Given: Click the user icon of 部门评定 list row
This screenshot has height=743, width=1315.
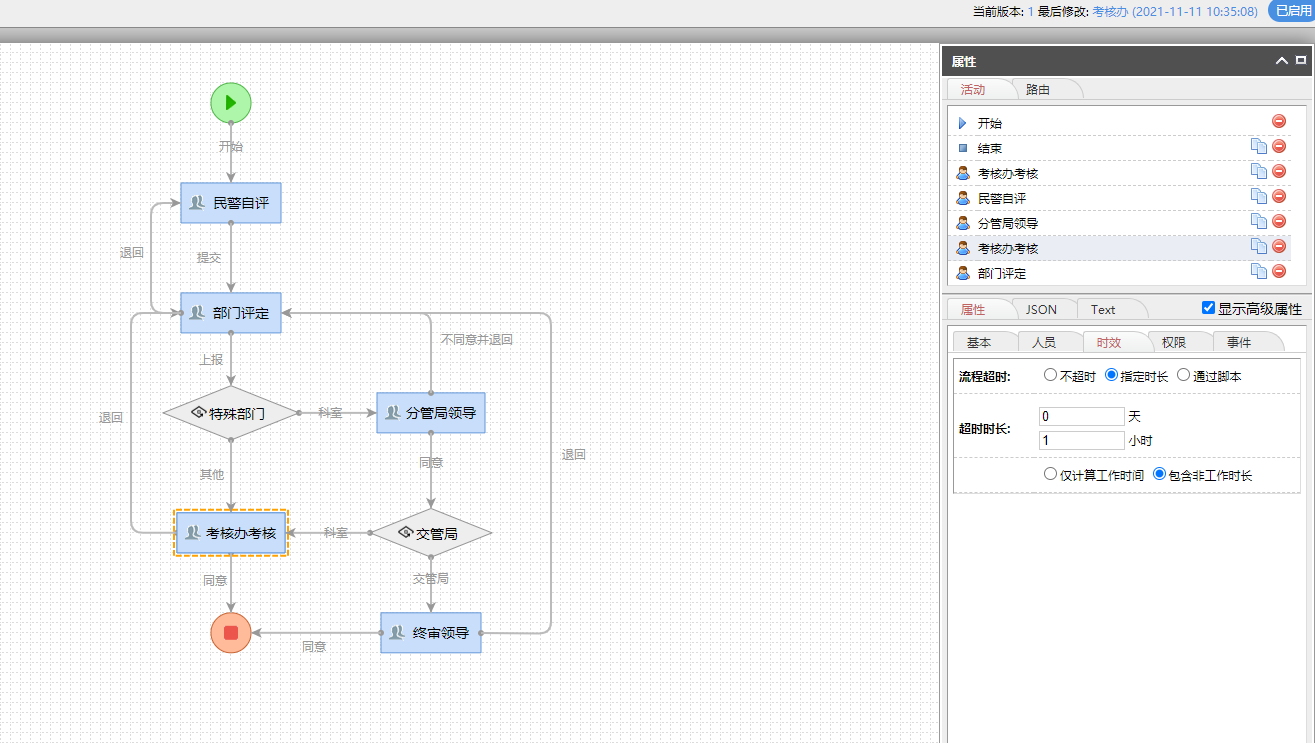Looking at the screenshot, I should [x=963, y=273].
